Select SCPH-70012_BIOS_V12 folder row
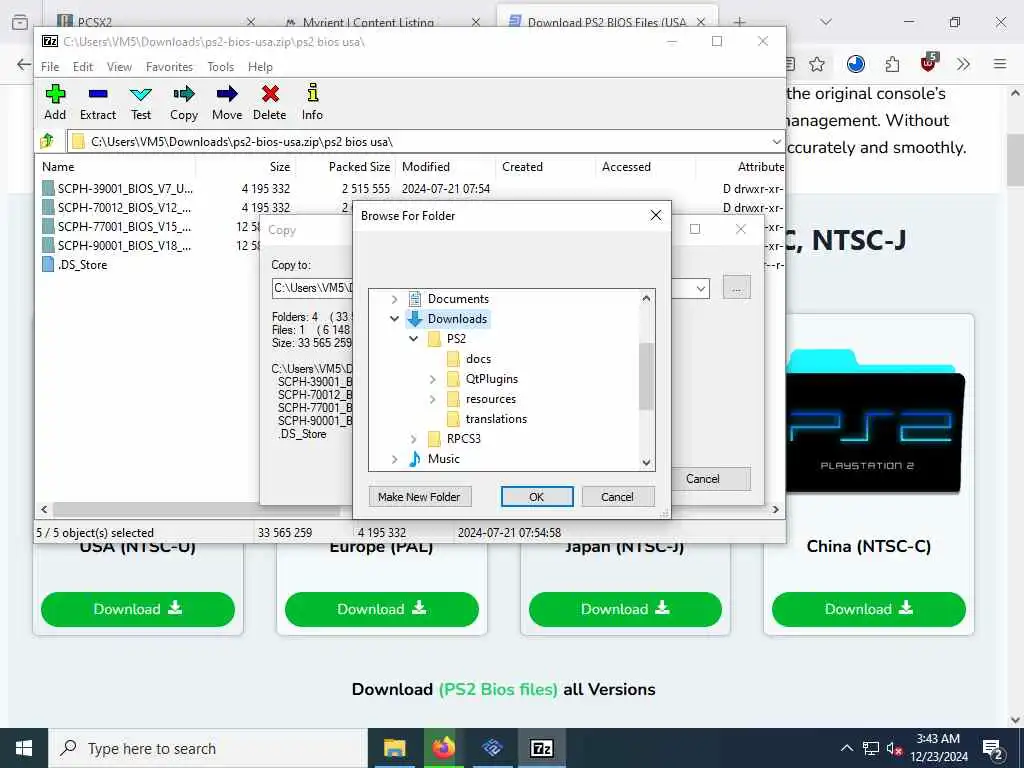This screenshot has width=1024, height=768. tap(118, 208)
